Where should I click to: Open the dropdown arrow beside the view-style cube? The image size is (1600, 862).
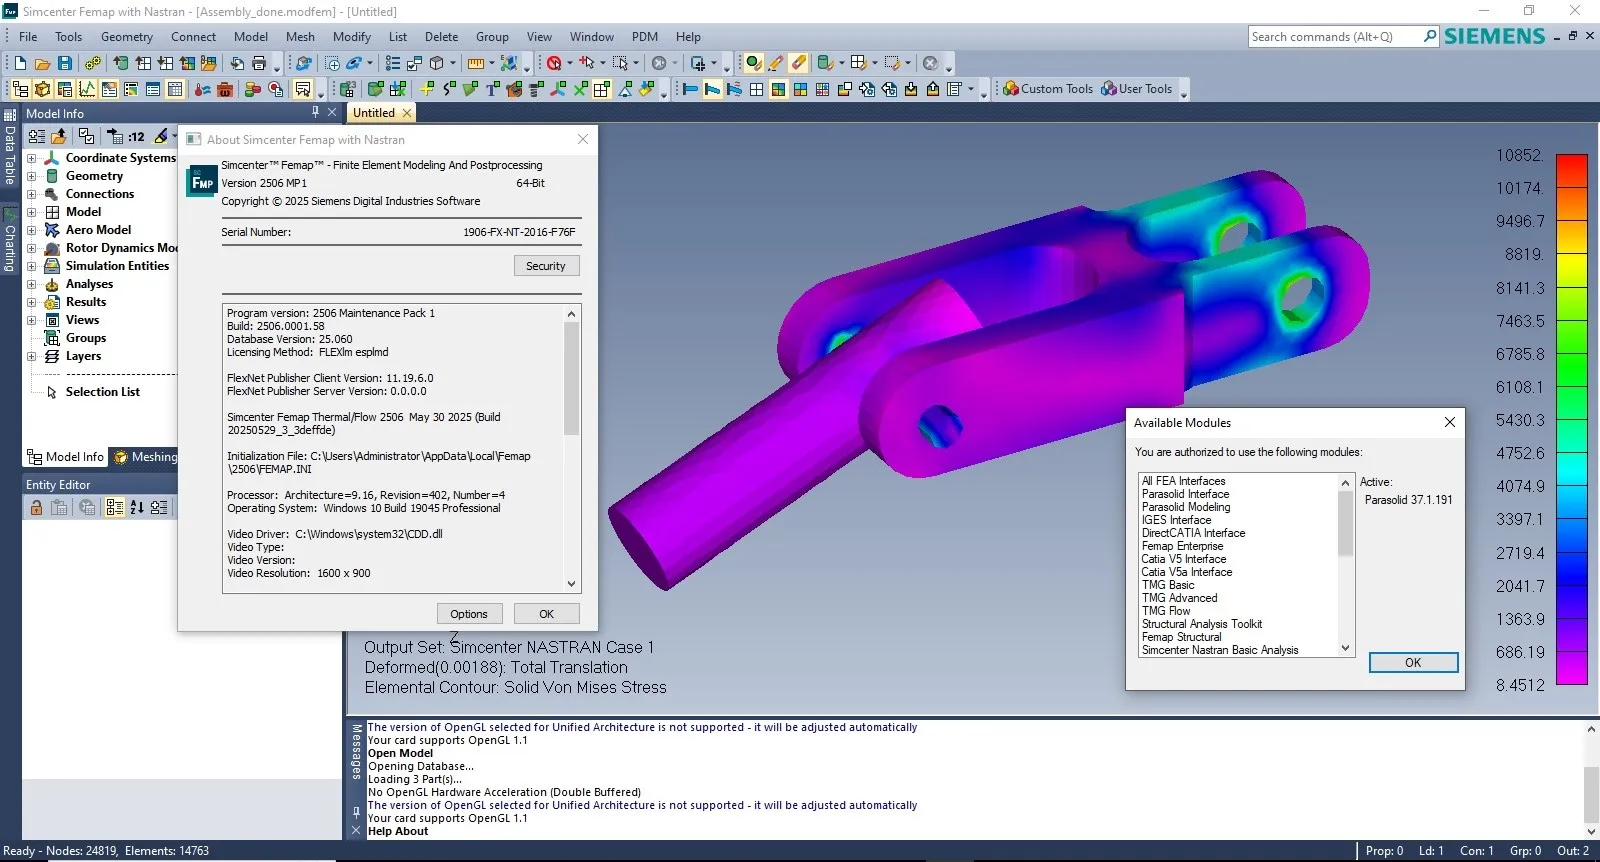[x=453, y=63]
